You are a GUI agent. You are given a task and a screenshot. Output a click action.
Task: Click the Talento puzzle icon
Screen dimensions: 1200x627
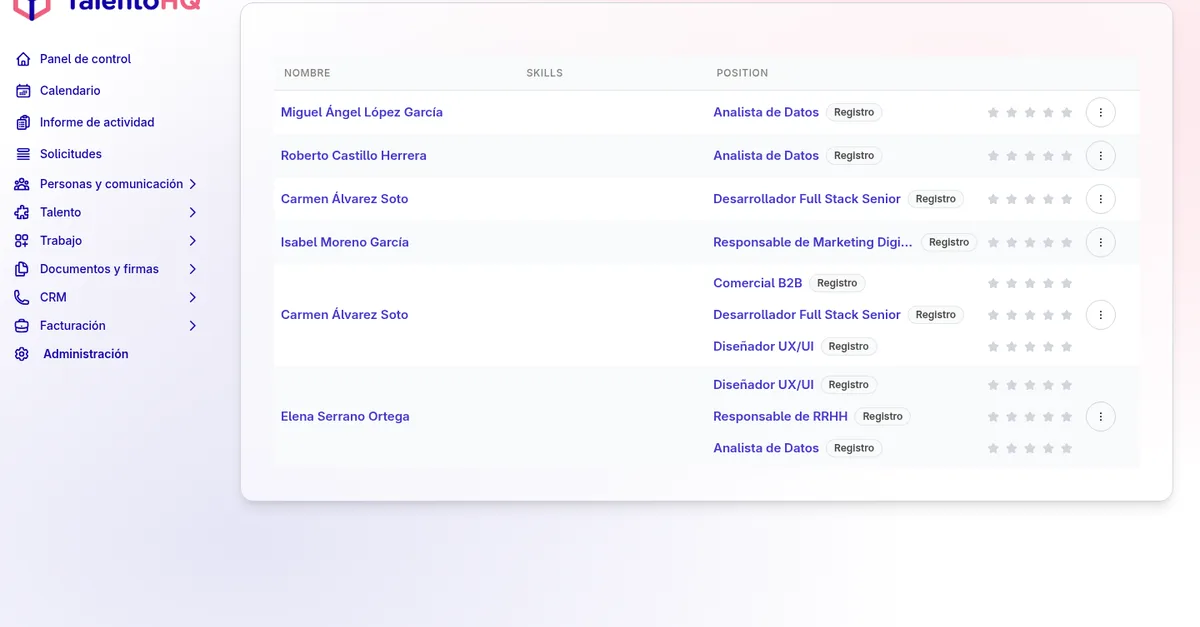click(x=22, y=212)
